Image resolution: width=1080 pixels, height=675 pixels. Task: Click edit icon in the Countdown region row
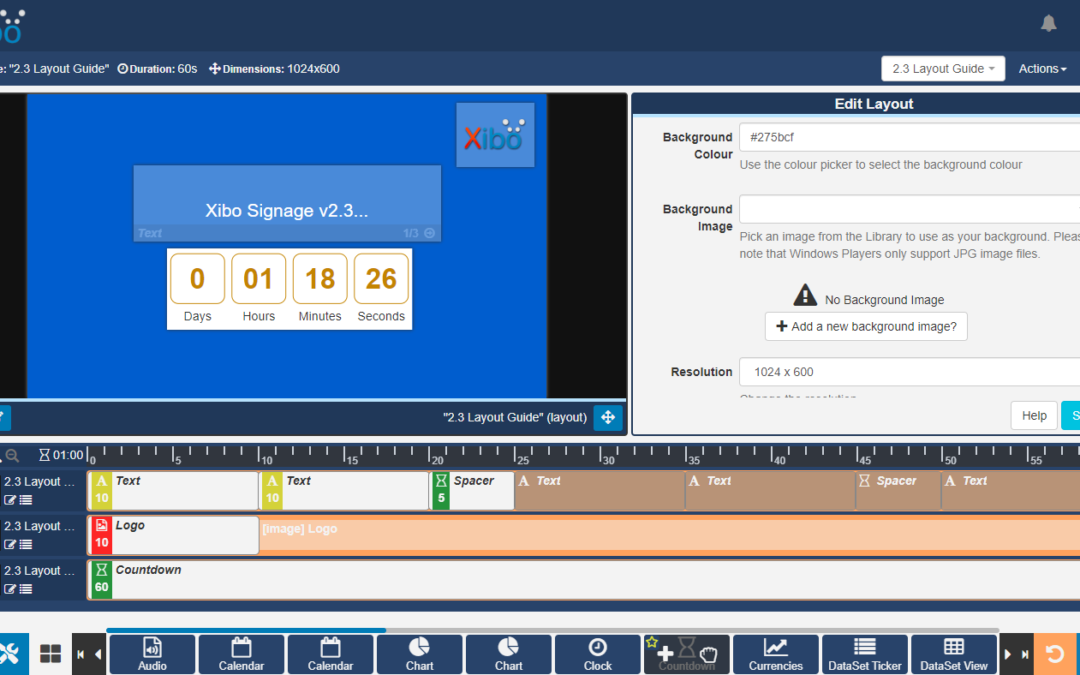(x=10, y=589)
